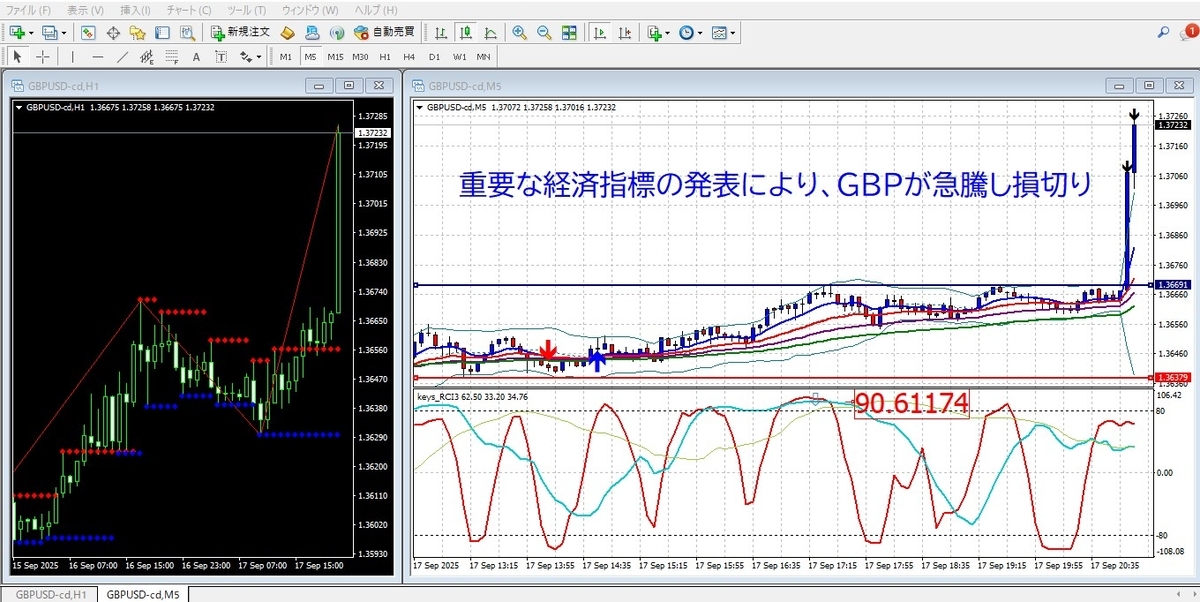Image resolution: width=1200 pixels, height=602 pixels.
Task: Switch to H1 timeframe
Action: (385, 57)
